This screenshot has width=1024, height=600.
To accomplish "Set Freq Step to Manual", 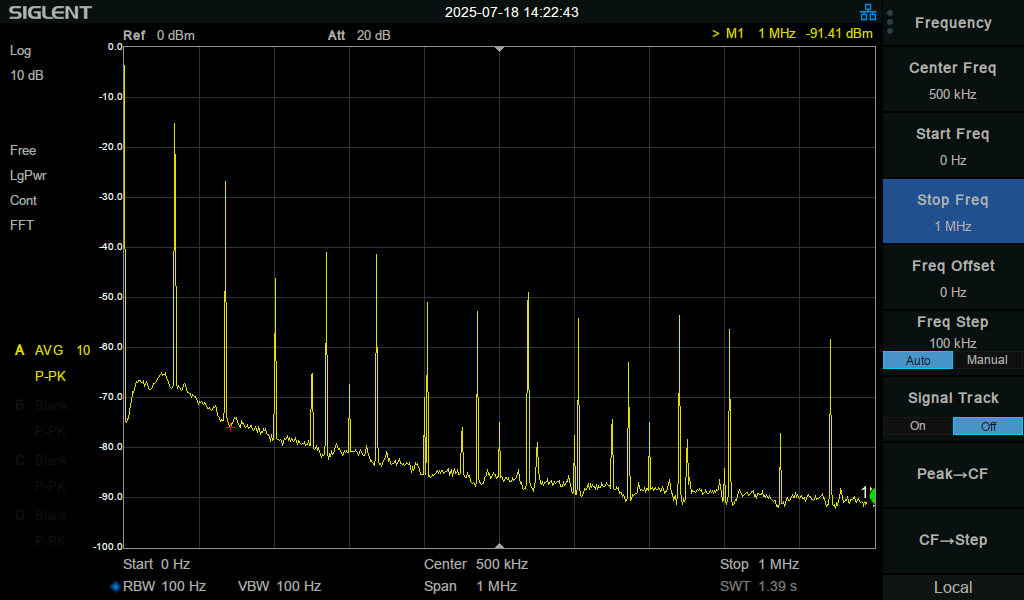I will pos(987,360).
